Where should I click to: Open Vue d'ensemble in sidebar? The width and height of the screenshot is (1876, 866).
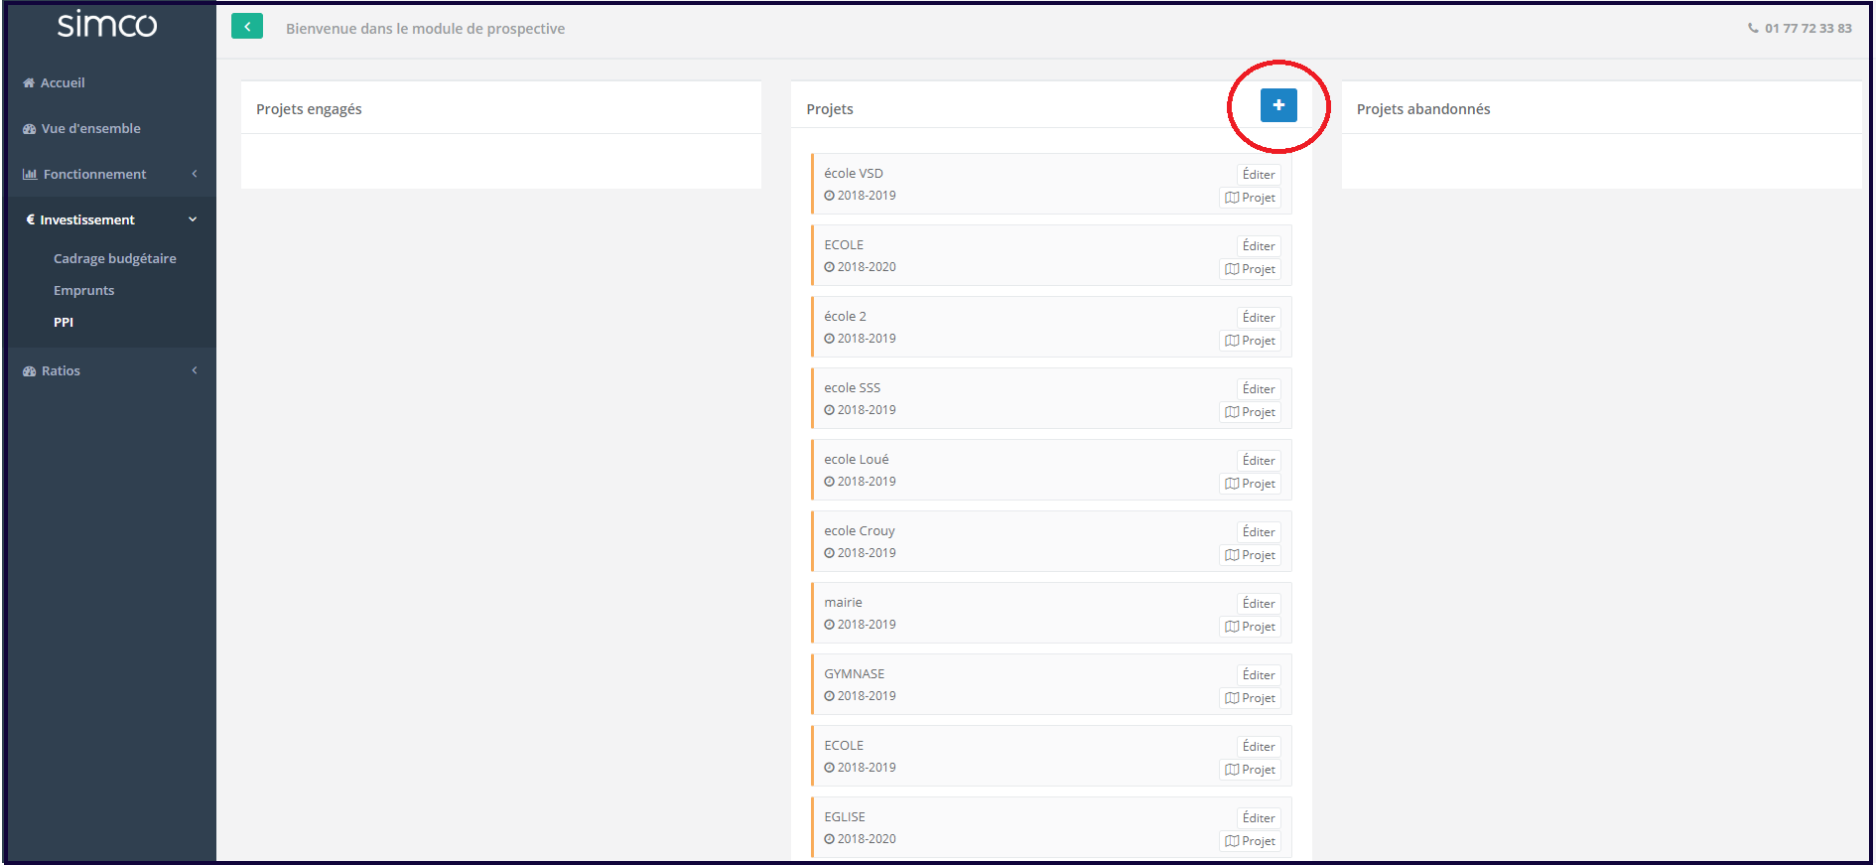coord(90,129)
